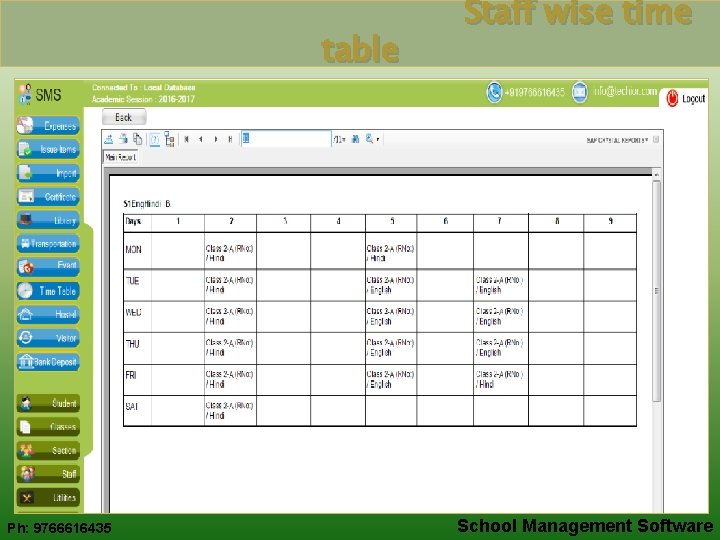Viewport: 720px width, 540px height.
Task: Open the Staff sidebar item
Action: coord(48,474)
